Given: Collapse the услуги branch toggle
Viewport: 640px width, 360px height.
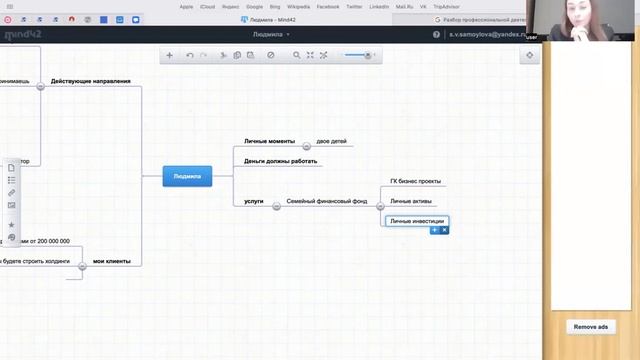Looking at the screenshot, I should point(276,206).
